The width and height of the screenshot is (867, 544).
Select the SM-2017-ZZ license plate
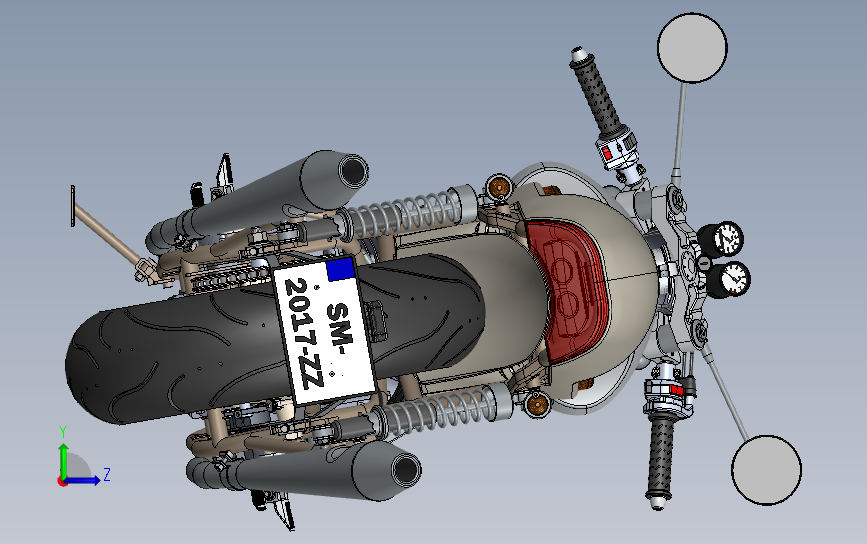[325, 331]
